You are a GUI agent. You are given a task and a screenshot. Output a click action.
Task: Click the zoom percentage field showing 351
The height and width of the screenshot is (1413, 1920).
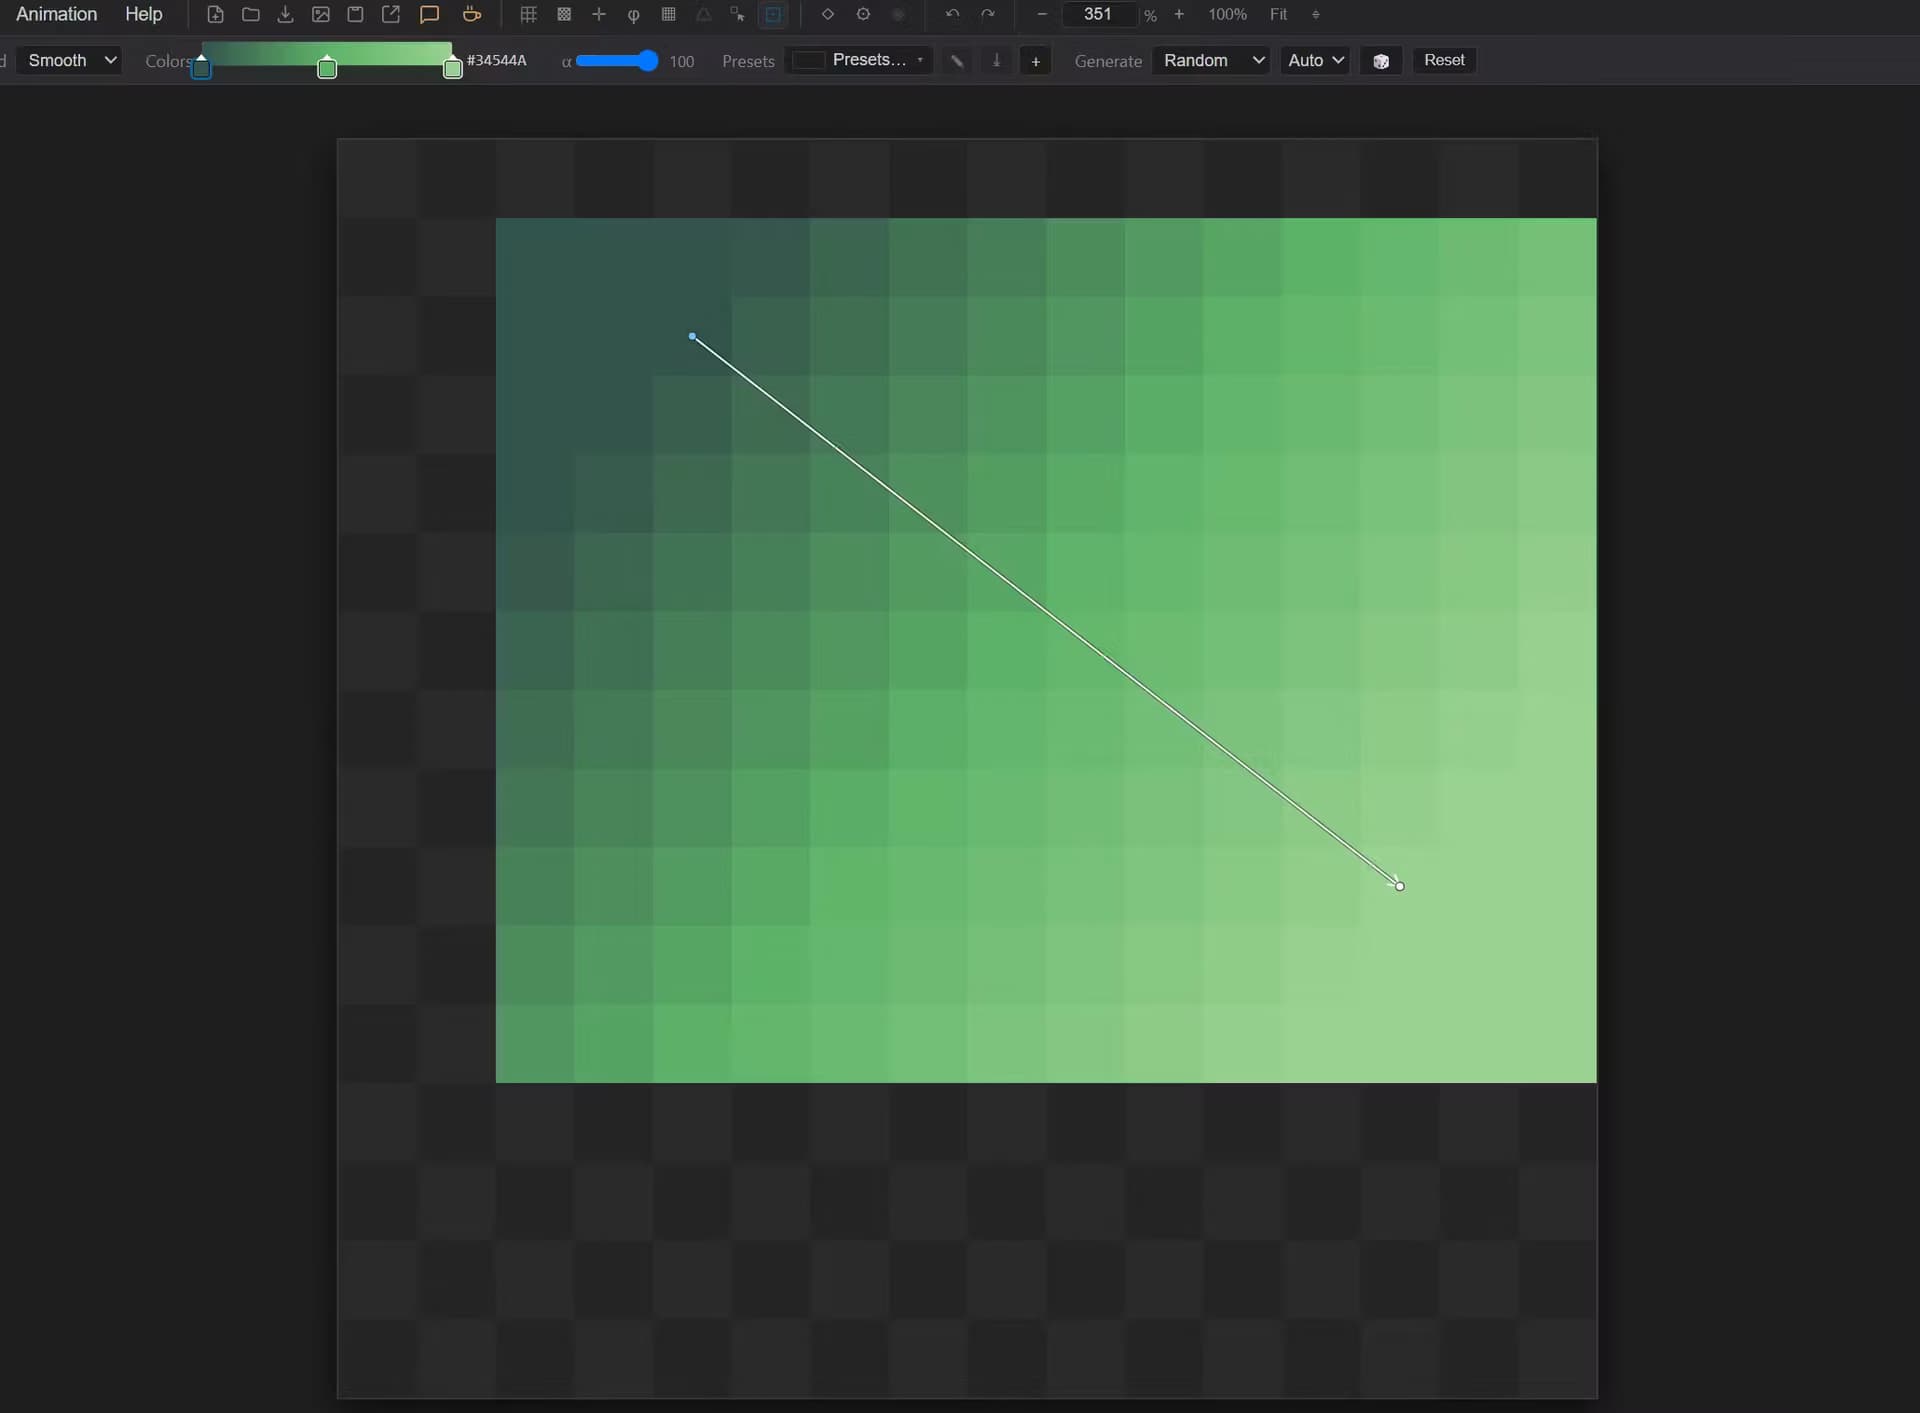(x=1098, y=14)
